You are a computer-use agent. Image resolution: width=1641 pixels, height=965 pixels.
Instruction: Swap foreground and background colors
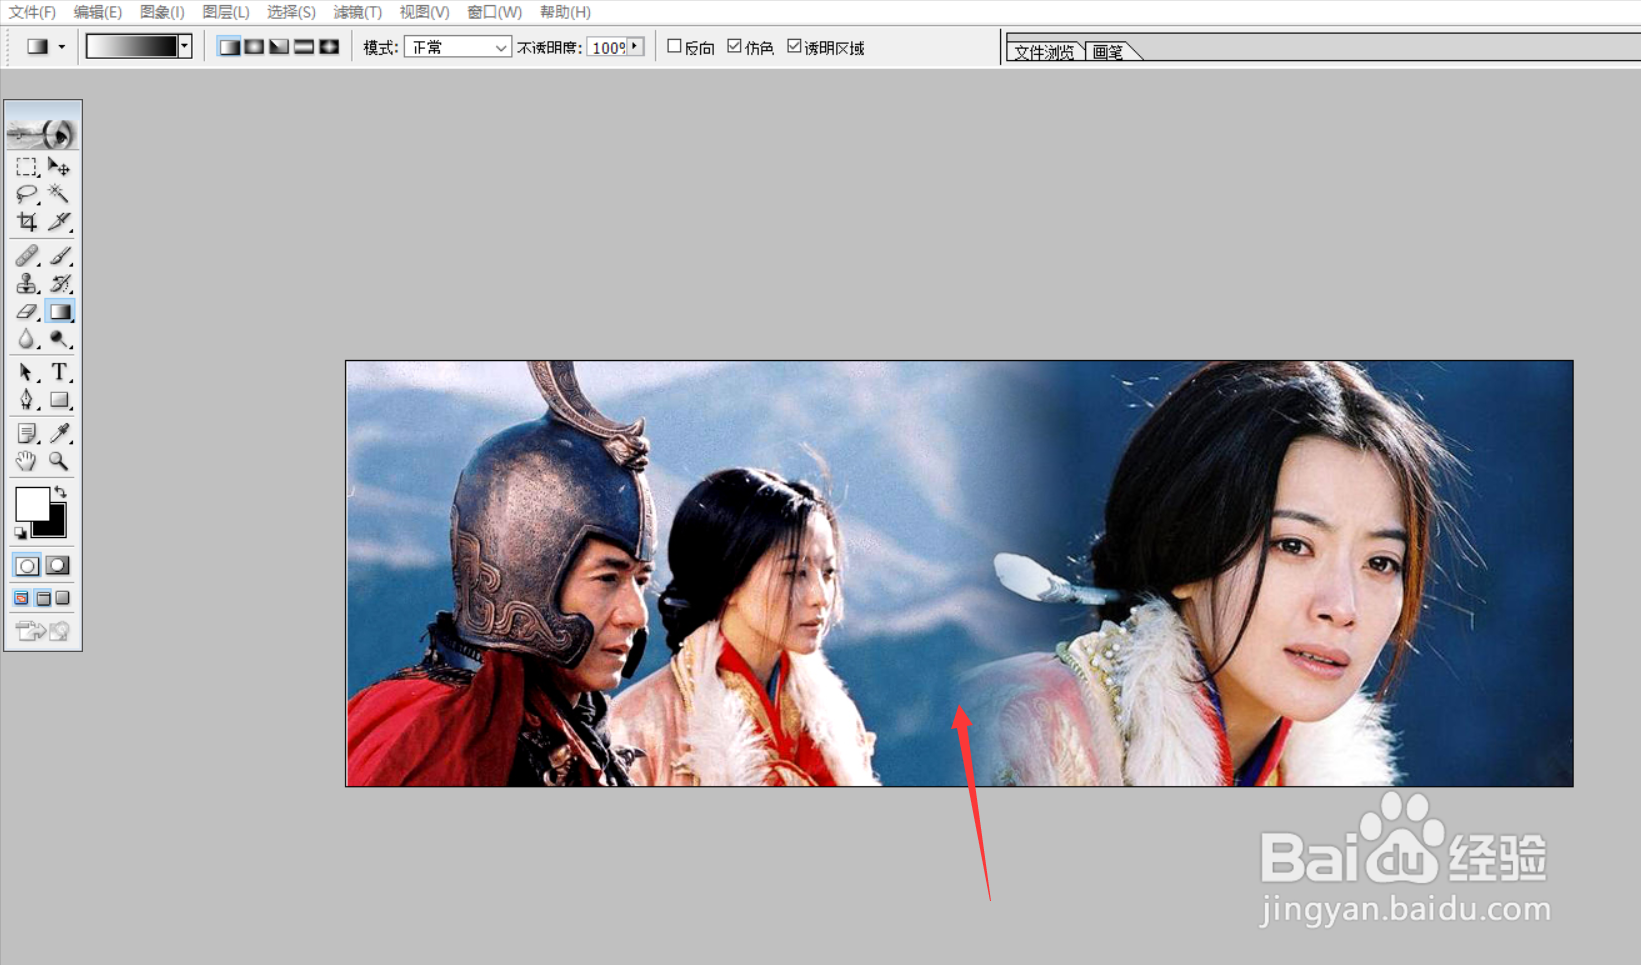click(61, 491)
